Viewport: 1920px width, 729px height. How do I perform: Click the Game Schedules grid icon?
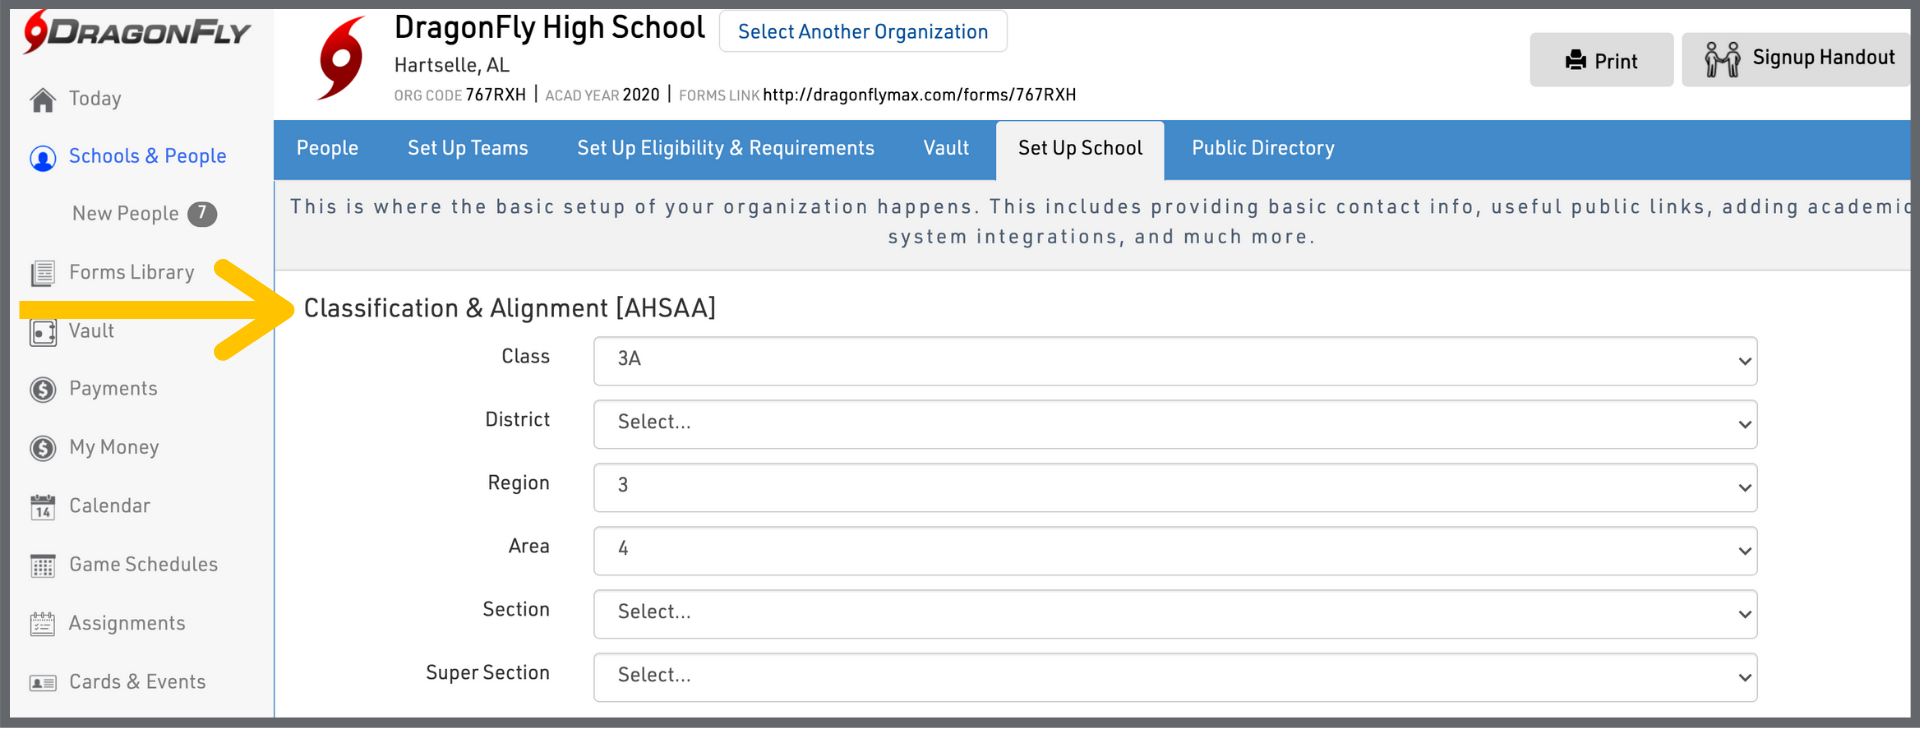43,566
